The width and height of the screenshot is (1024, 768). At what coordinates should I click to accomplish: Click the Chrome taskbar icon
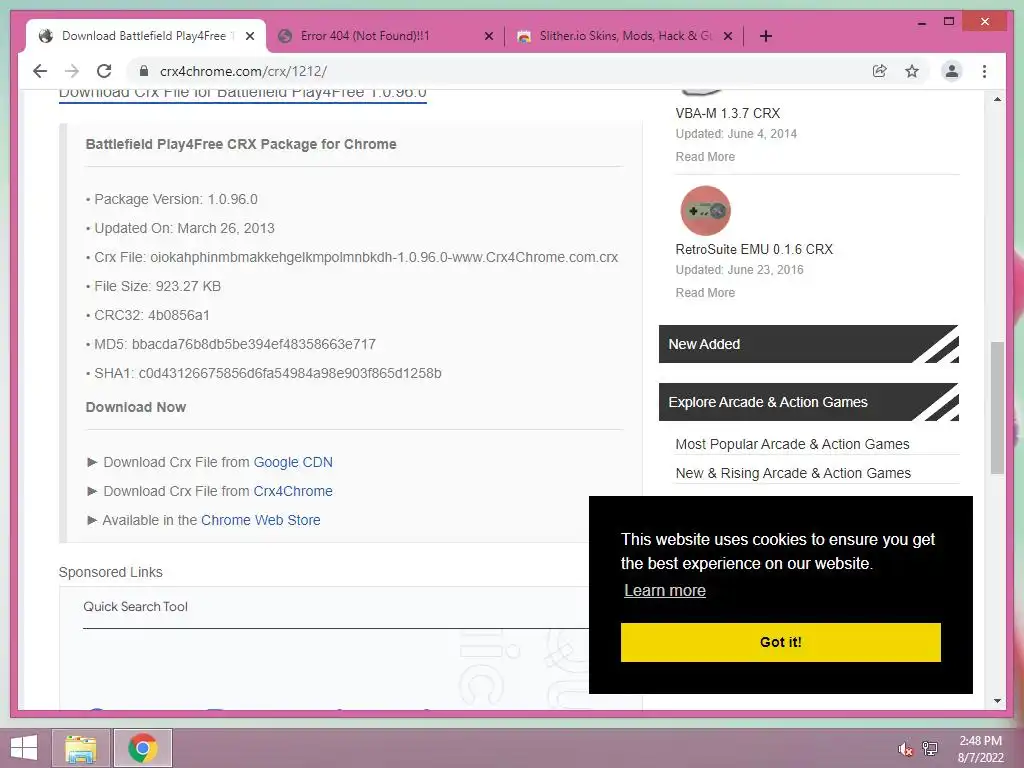pyautogui.click(x=143, y=748)
